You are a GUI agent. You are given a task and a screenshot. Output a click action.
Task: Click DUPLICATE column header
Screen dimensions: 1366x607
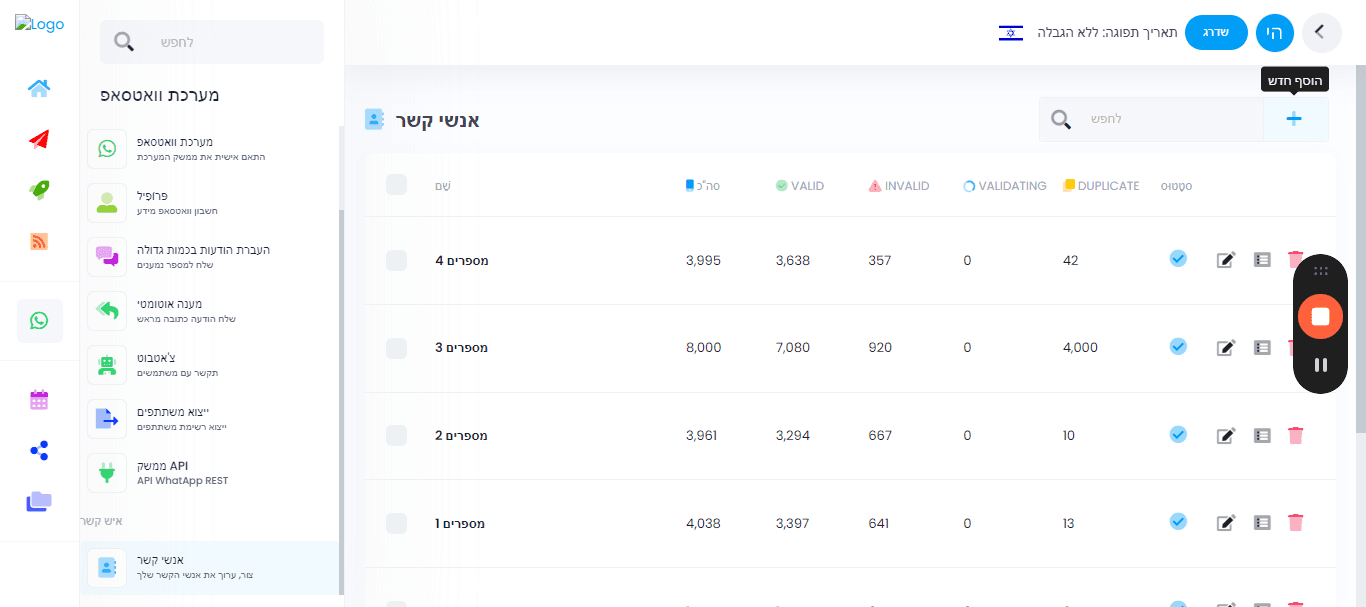pos(1101,186)
